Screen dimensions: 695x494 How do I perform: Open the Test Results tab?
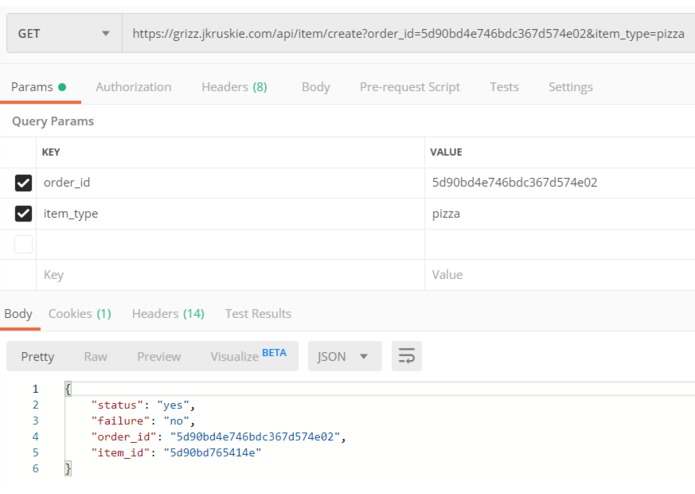click(x=258, y=314)
